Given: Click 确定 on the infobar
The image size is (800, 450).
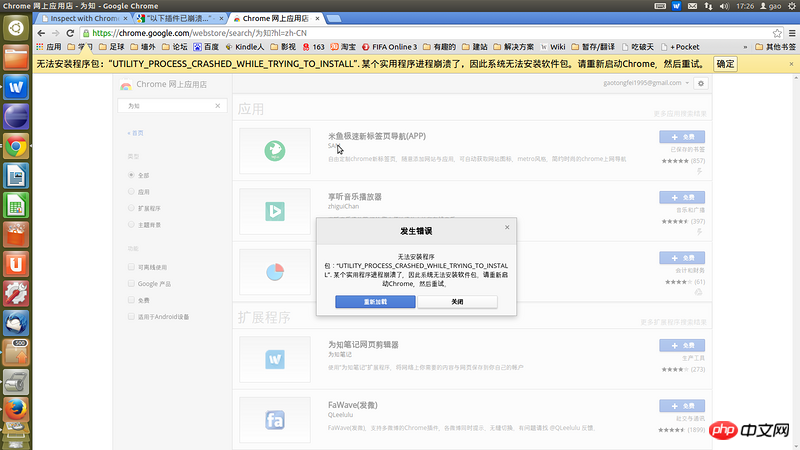Looking at the screenshot, I should 726,64.
